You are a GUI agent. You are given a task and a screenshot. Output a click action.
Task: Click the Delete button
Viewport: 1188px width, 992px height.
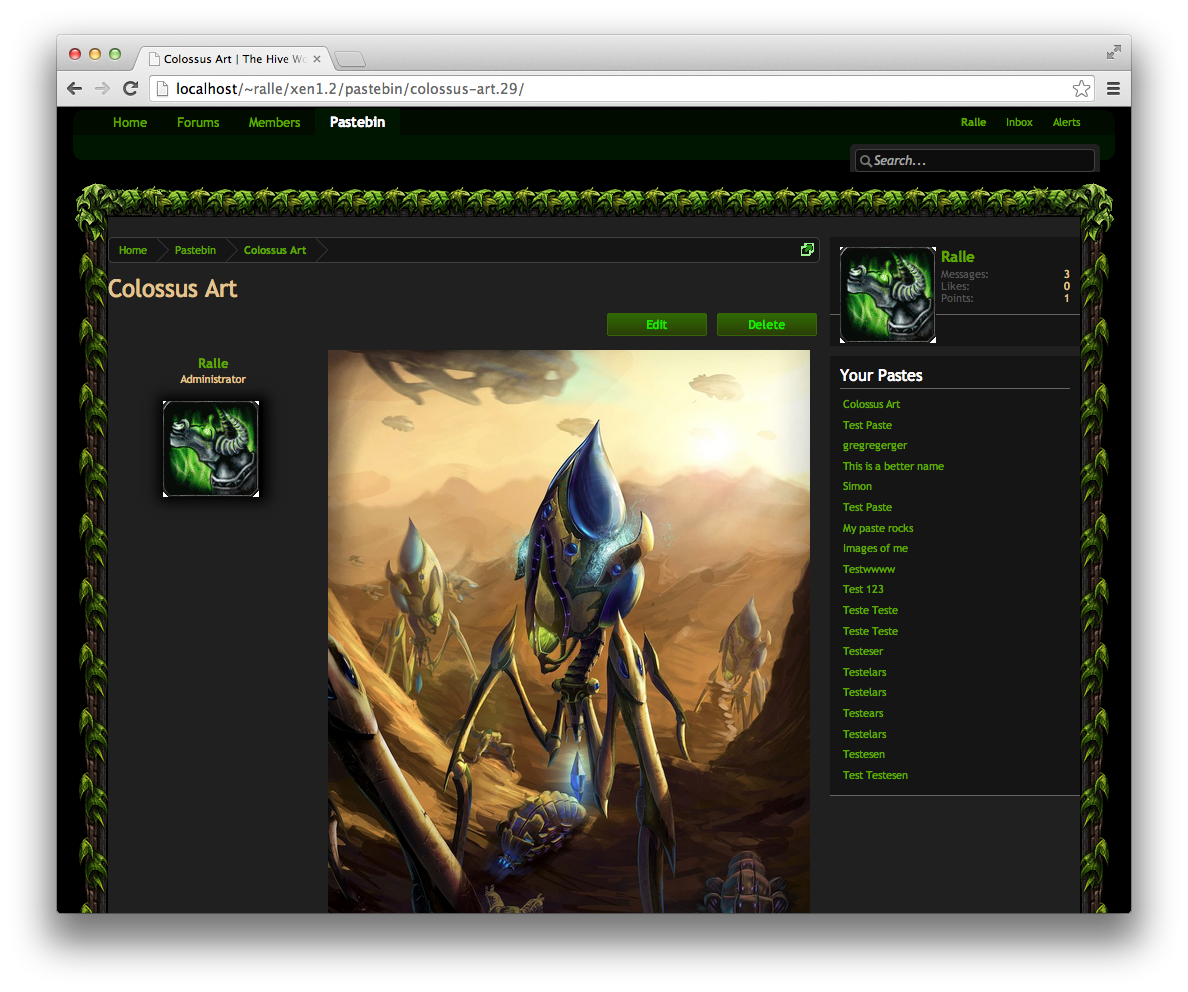tap(767, 324)
